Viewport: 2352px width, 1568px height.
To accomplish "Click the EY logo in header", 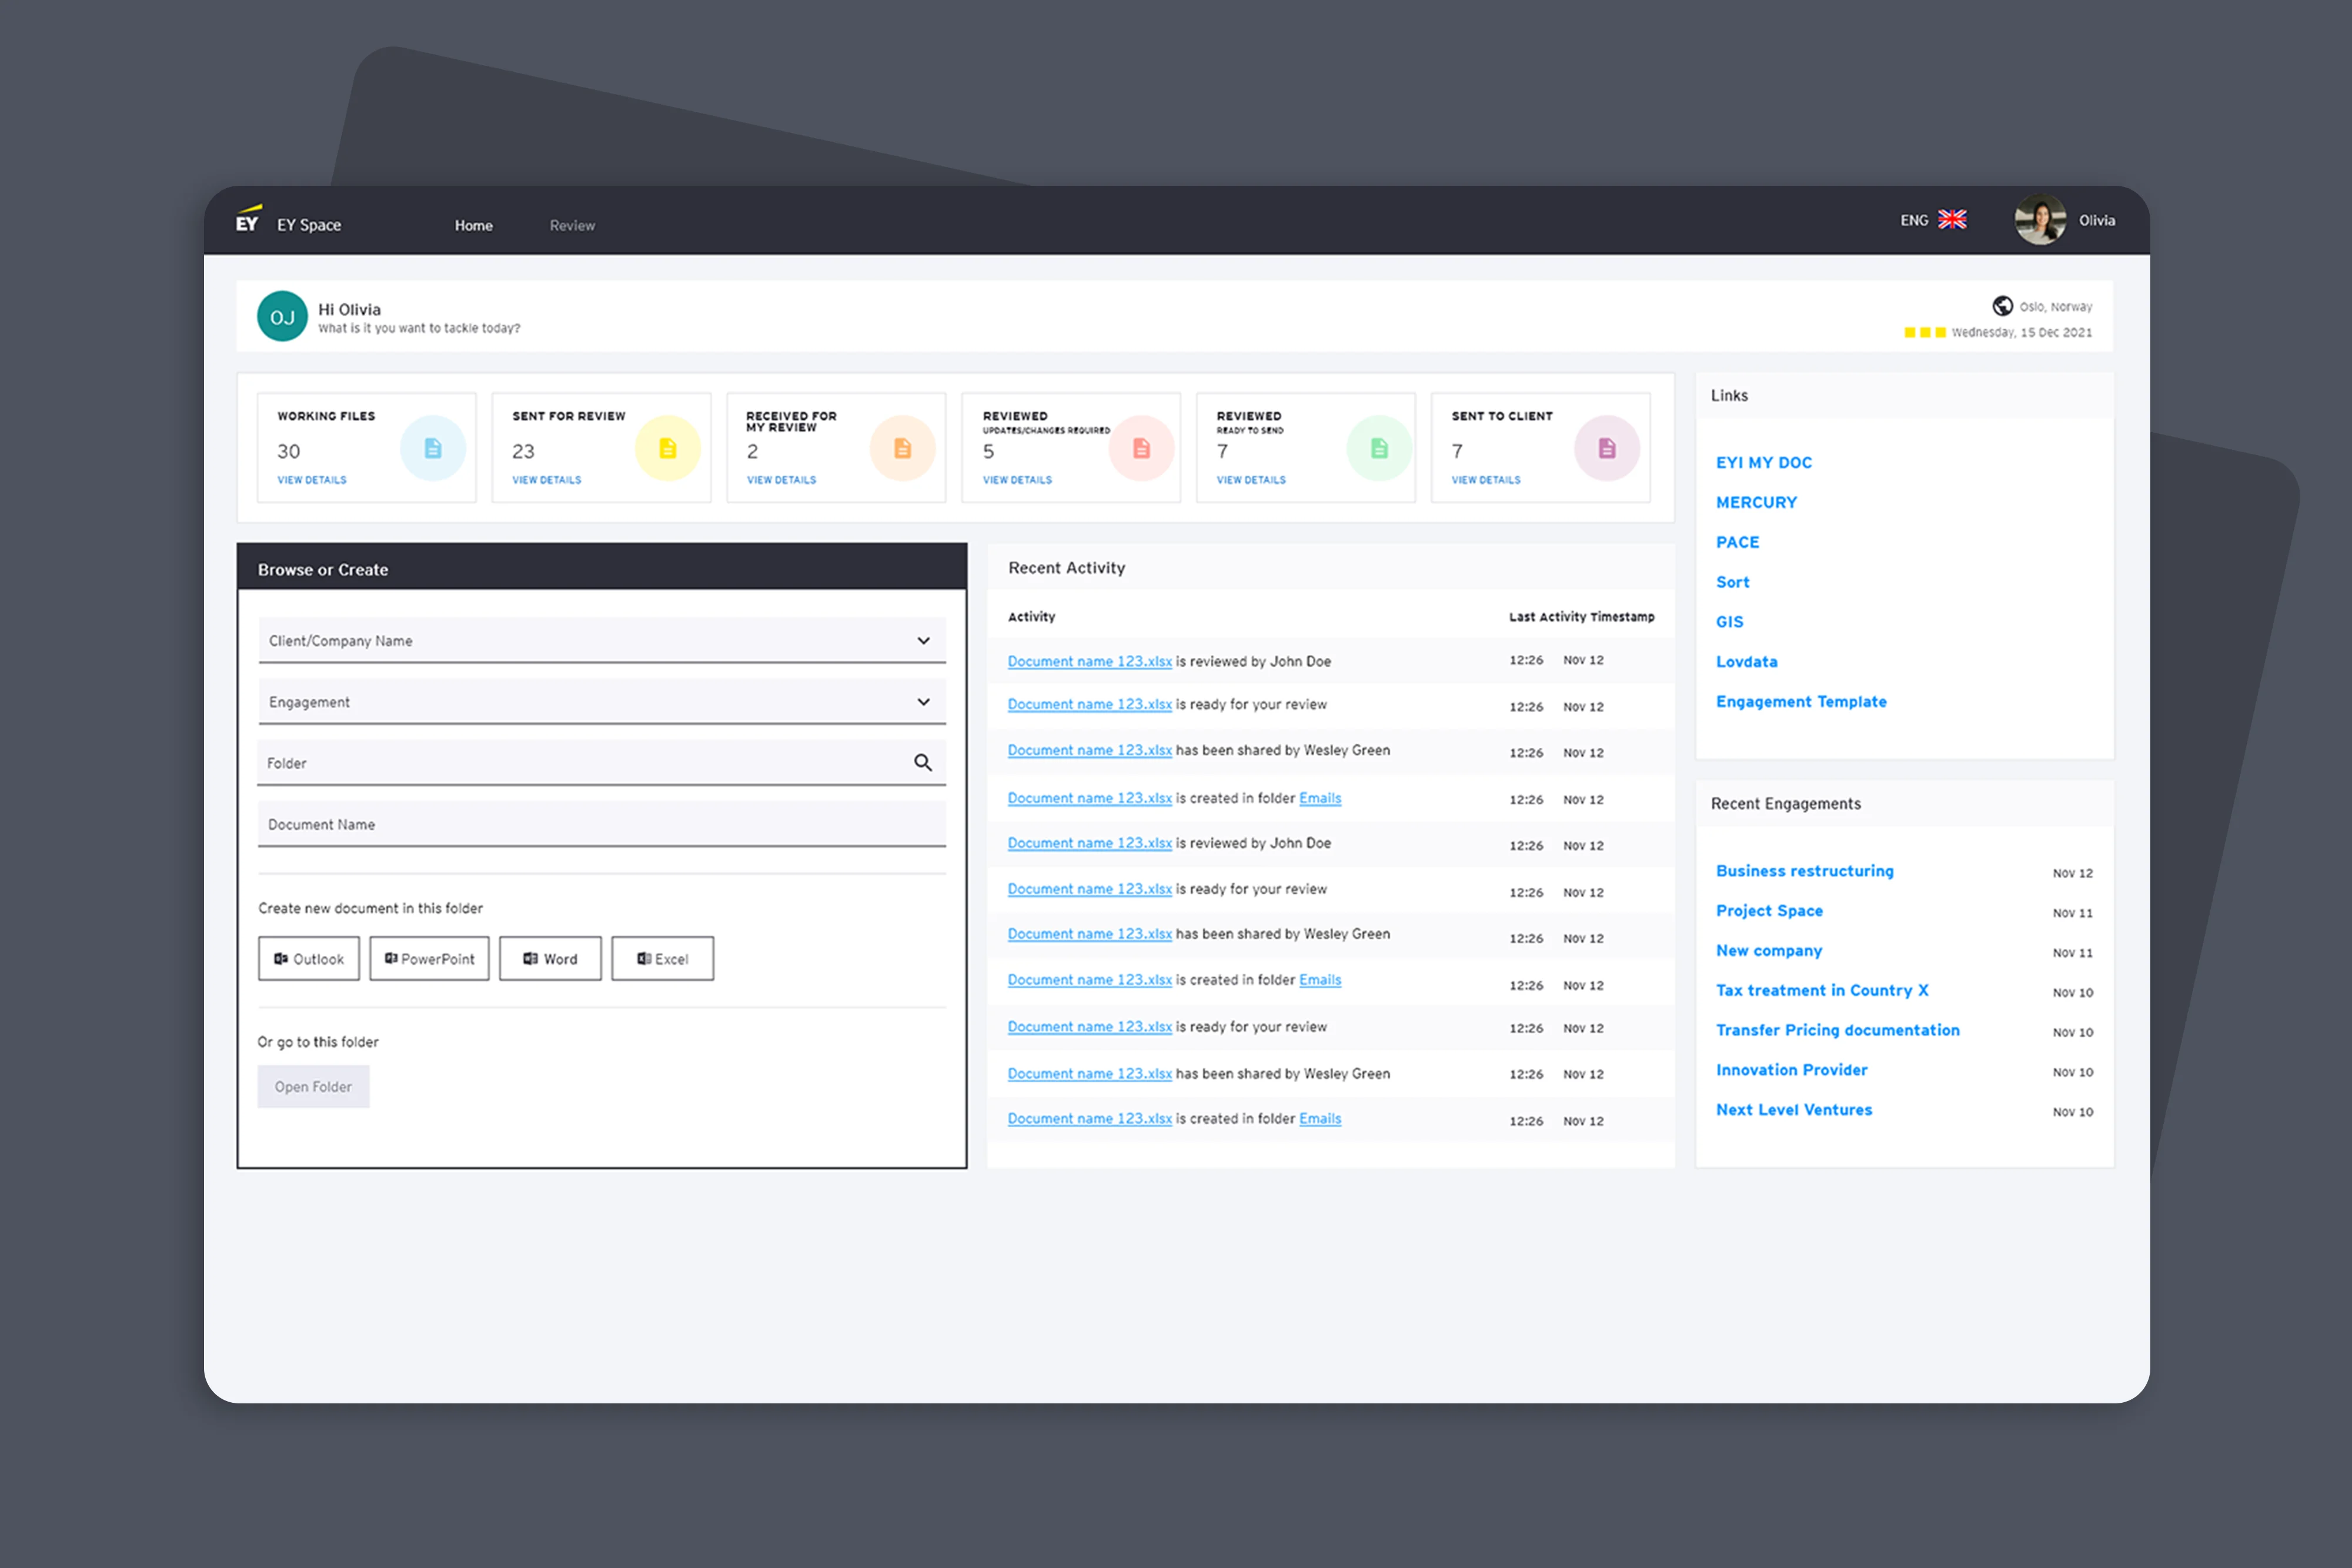I will 248,220.
